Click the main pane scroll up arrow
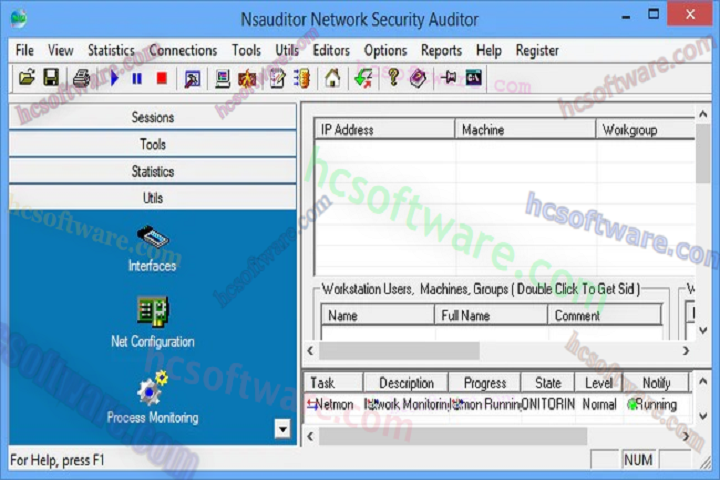This screenshot has width=720, height=480. (703, 113)
